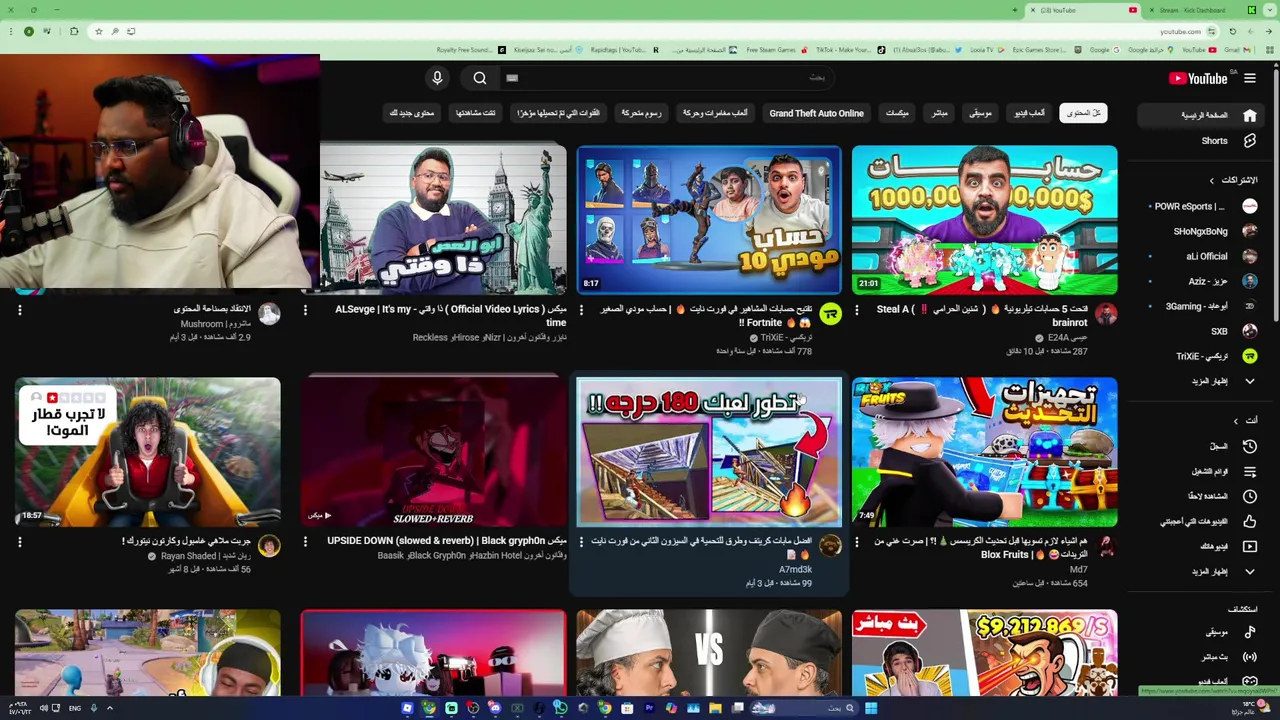
Task: Select the 'موسيقى' music filter chip
Action: pyautogui.click(x=980, y=113)
